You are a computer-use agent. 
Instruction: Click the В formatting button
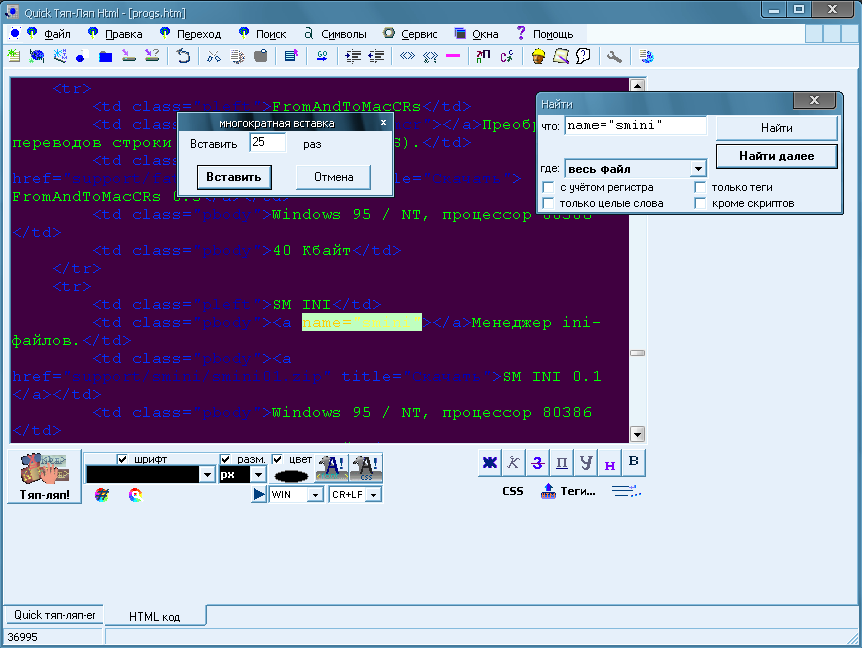633,463
